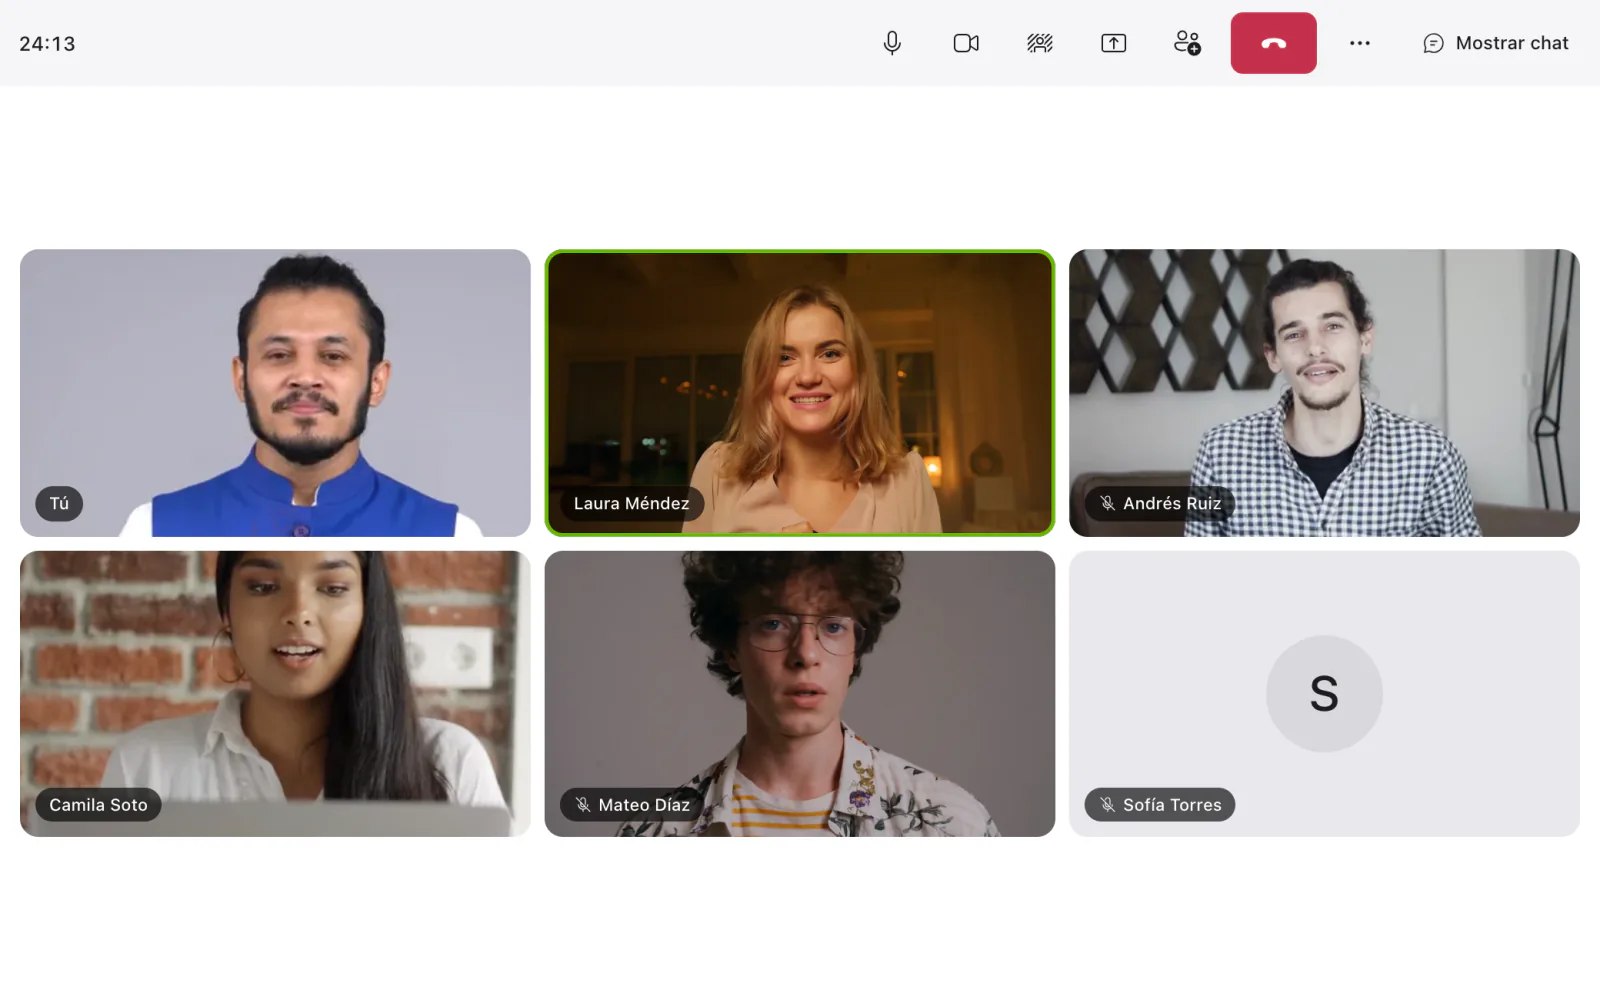1600x1000 pixels.
Task: Select Camila Soto's video tile
Action: click(275, 694)
